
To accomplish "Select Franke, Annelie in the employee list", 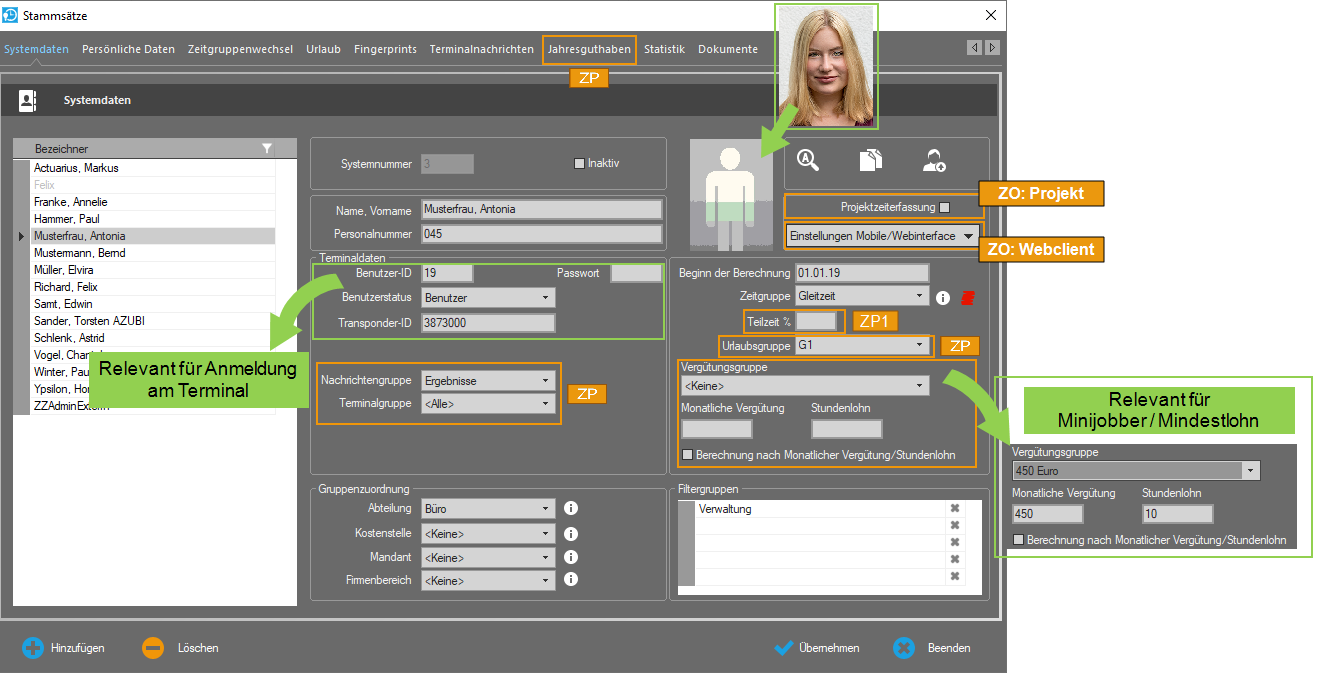I will pos(70,202).
